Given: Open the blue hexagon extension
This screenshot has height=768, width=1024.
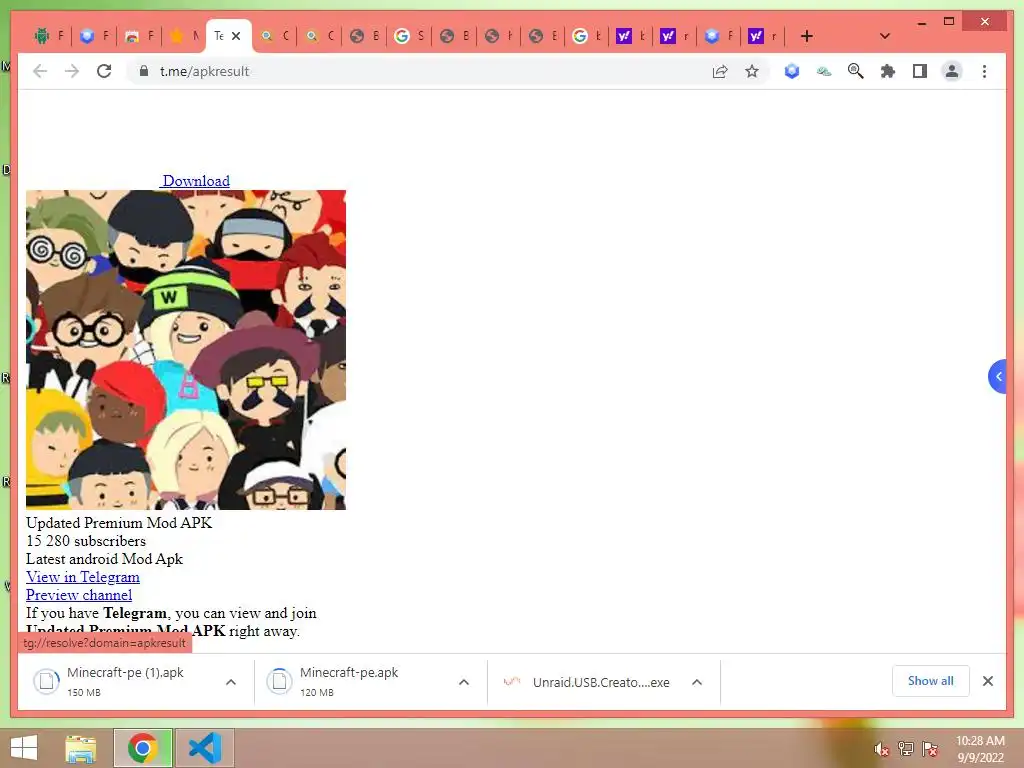Looking at the screenshot, I should click(x=792, y=71).
